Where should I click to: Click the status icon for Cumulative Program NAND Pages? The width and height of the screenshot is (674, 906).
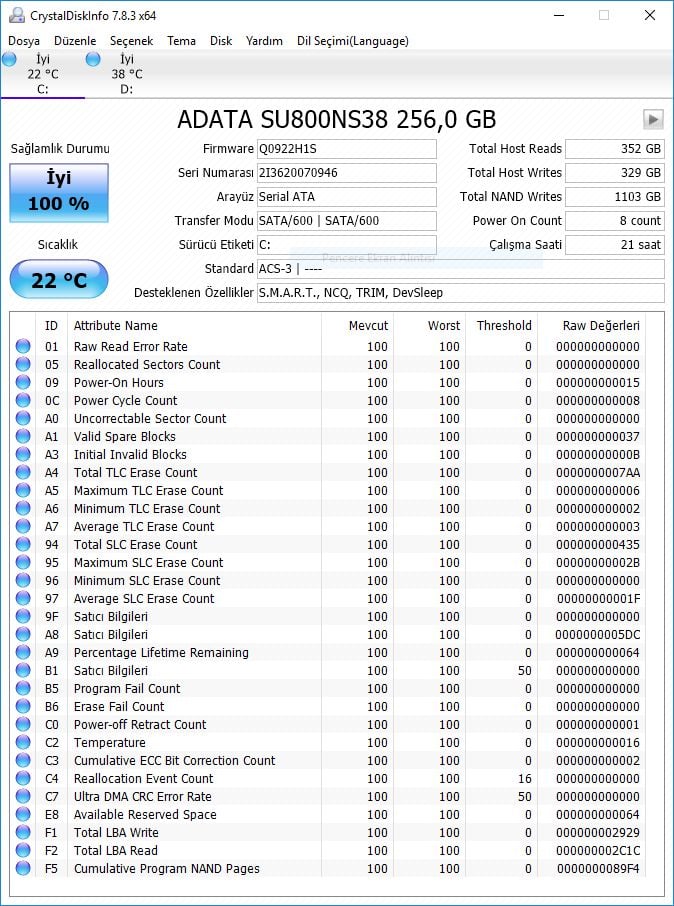click(x=23, y=868)
